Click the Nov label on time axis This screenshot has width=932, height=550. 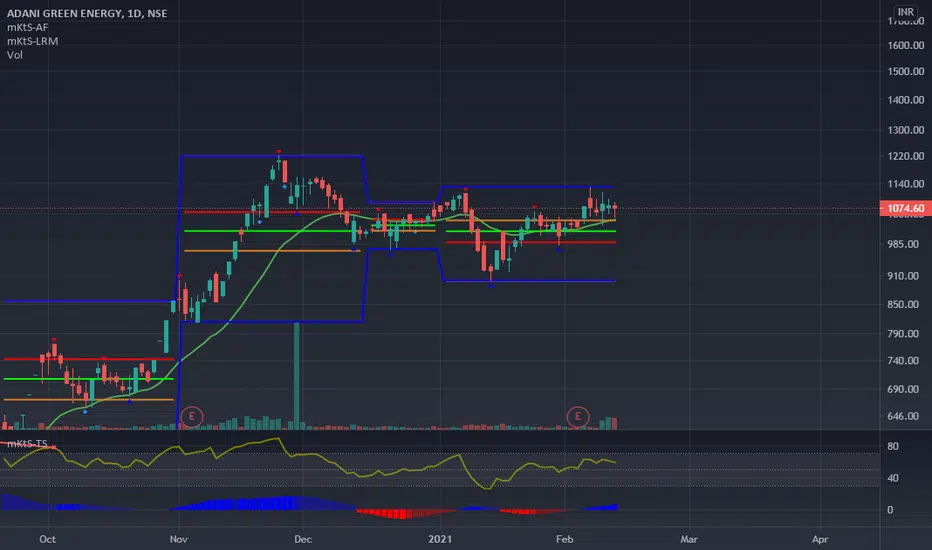click(178, 539)
